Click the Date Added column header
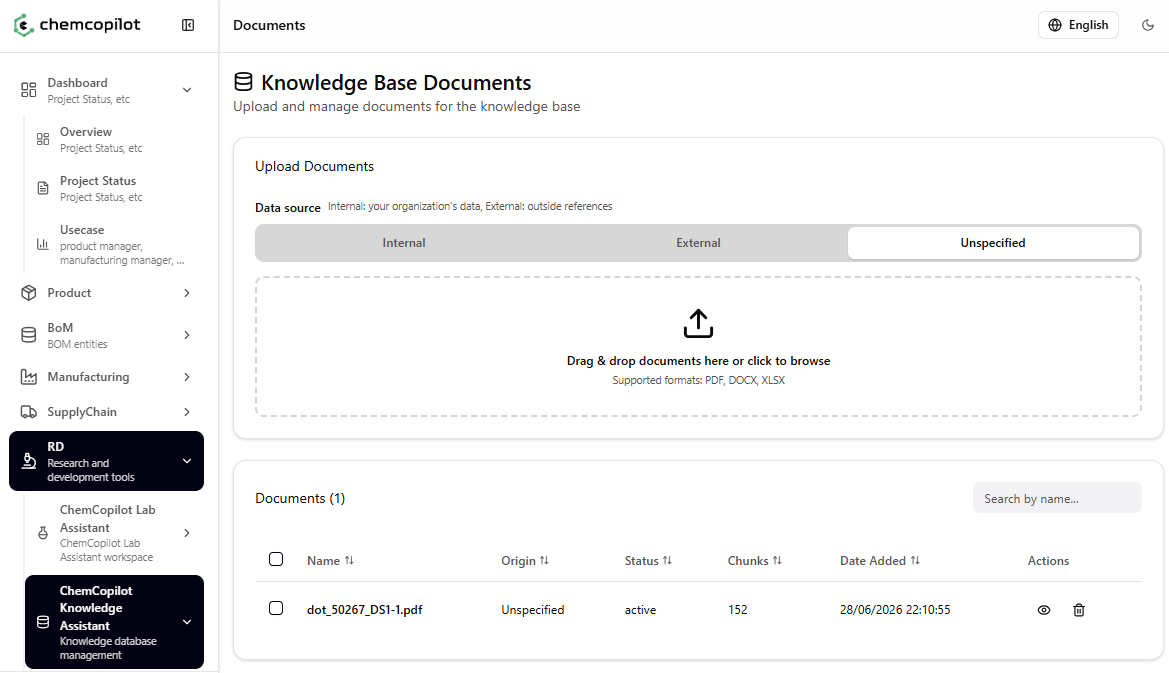Image resolution: width=1169 pixels, height=673 pixels. pyautogui.click(x=880, y=560)
